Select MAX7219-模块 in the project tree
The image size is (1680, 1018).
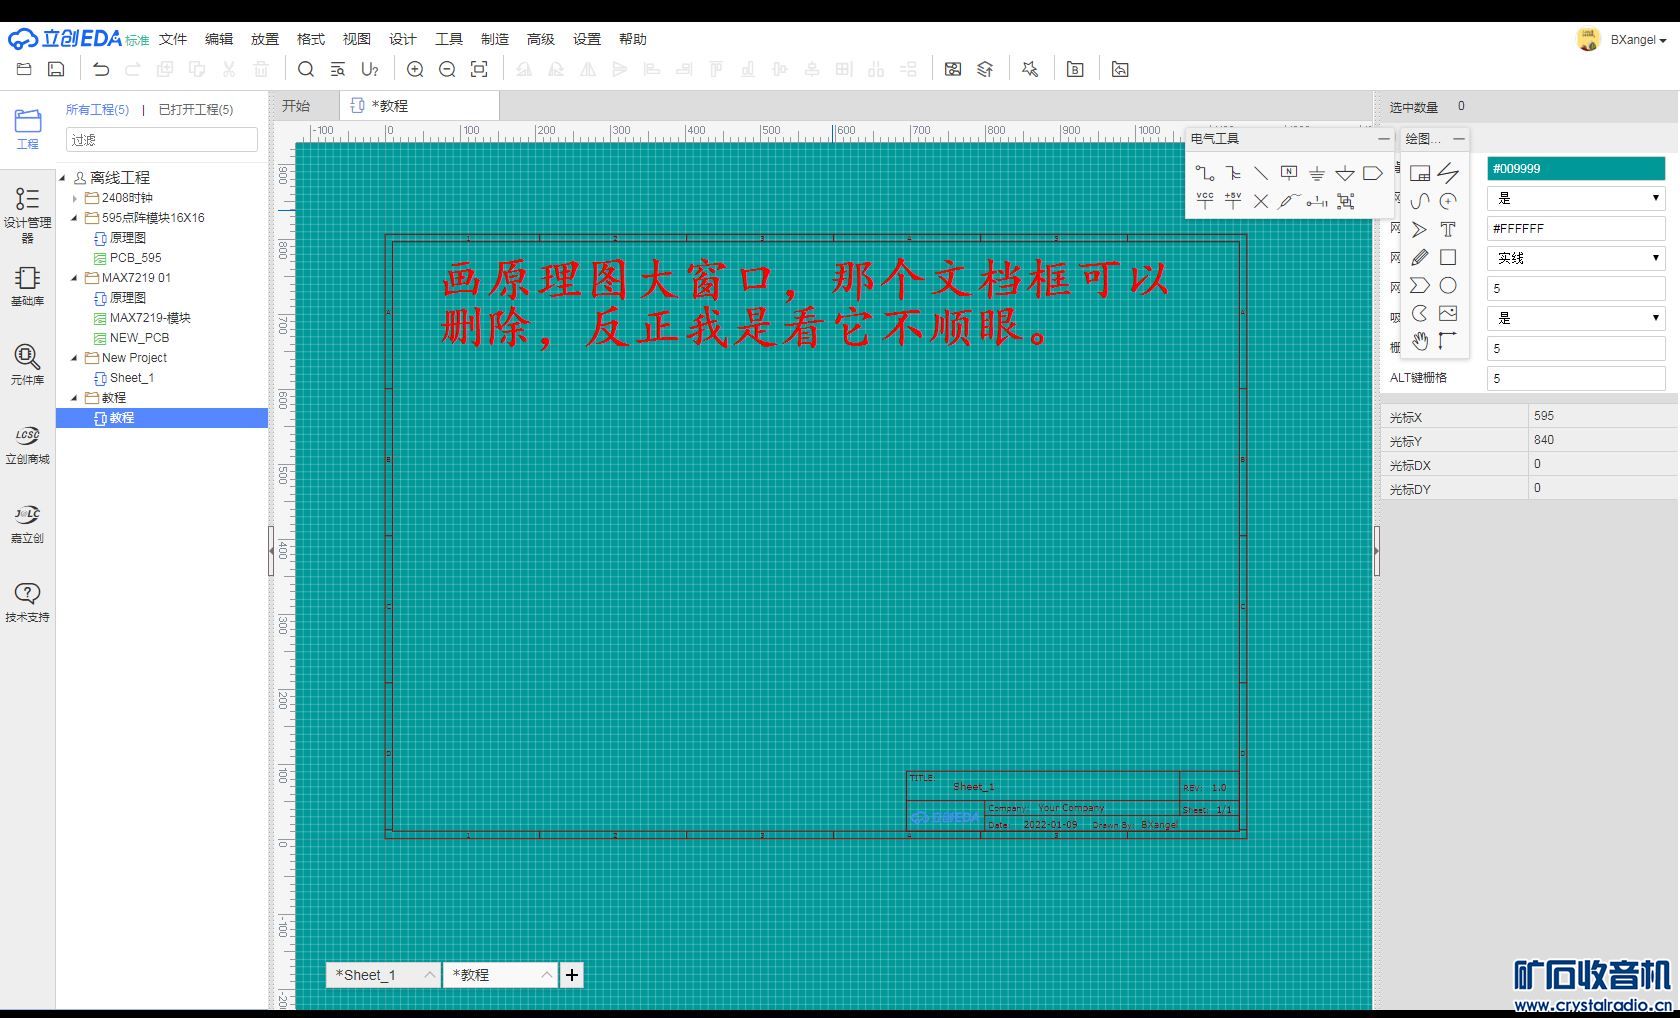coord(150,318)
